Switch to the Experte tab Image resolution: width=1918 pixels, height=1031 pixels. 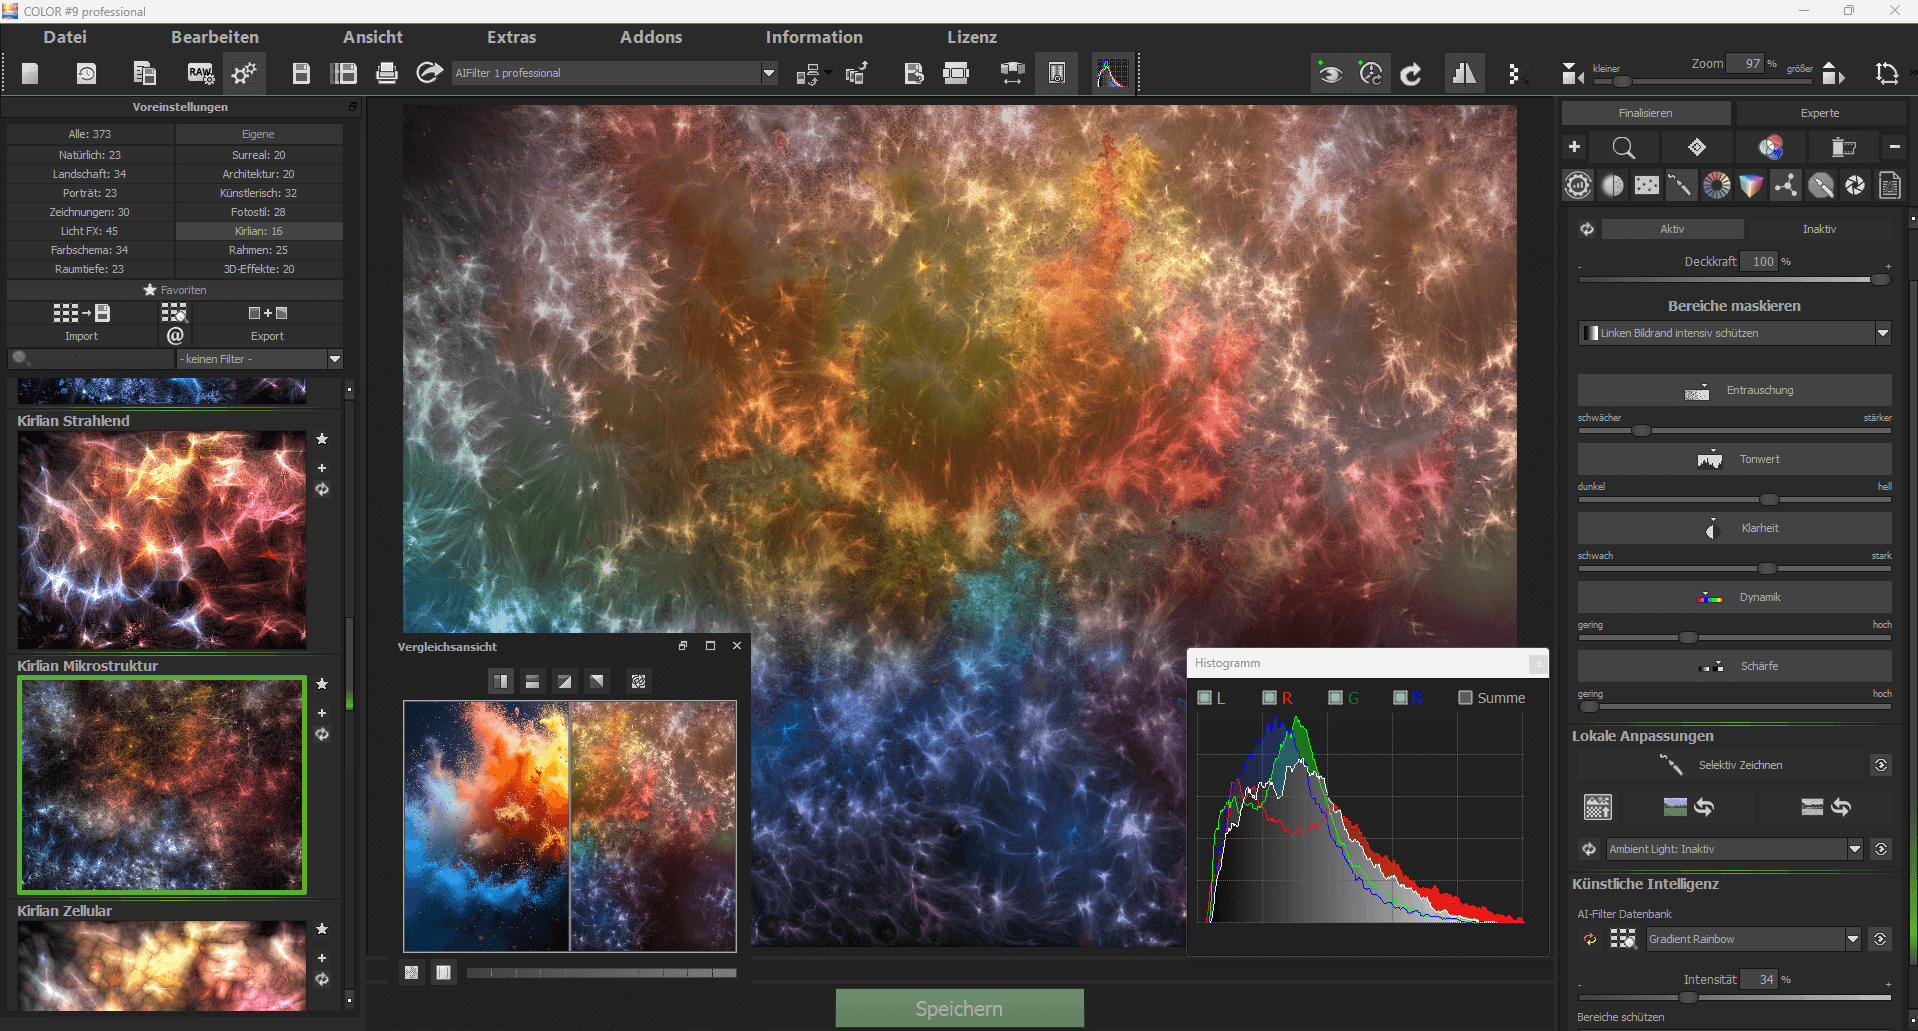point(1820,113)
